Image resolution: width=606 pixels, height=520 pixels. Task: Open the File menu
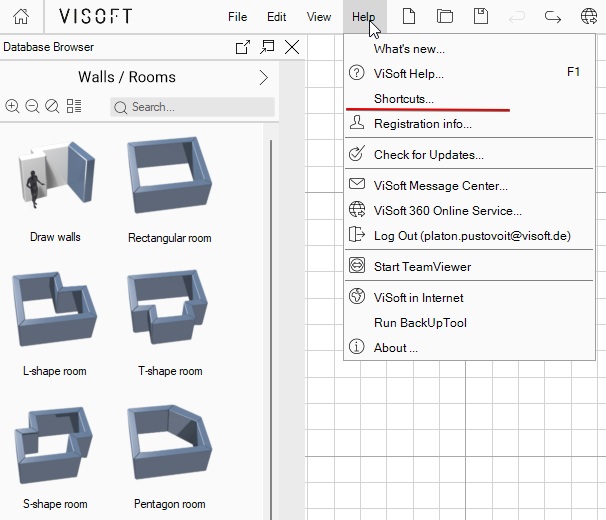[237, 17]
